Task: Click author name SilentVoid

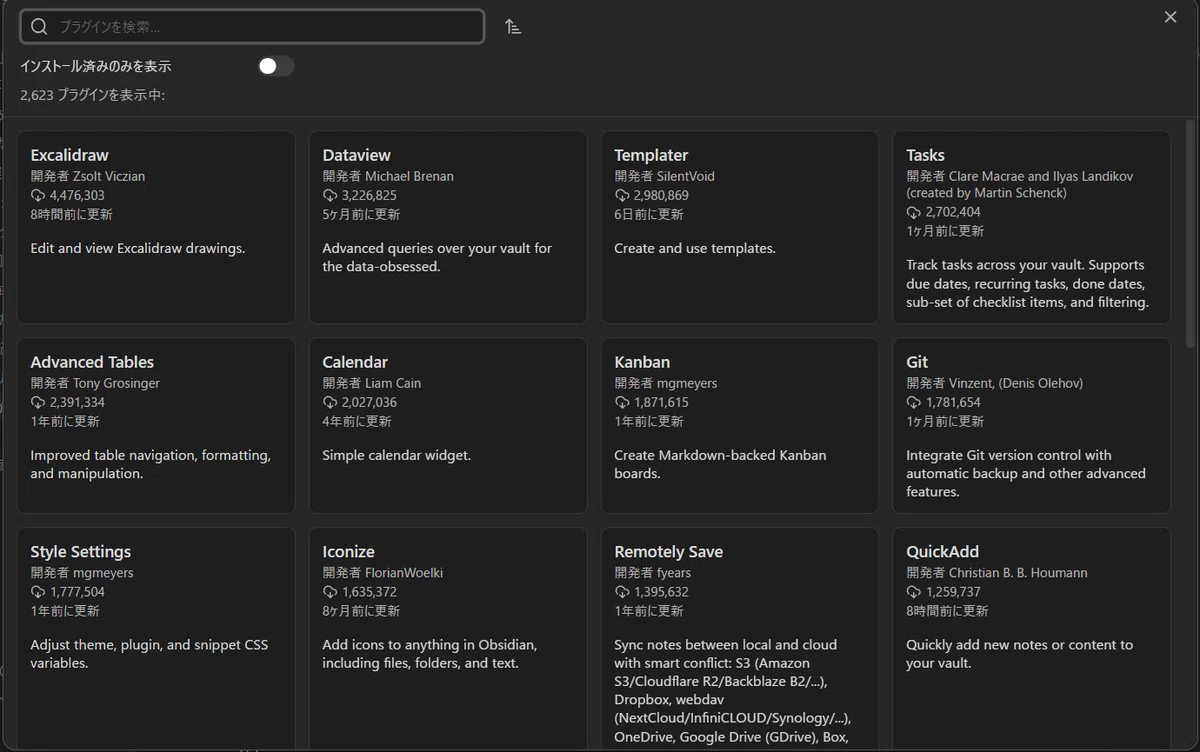Action: (x=686, y=176)
